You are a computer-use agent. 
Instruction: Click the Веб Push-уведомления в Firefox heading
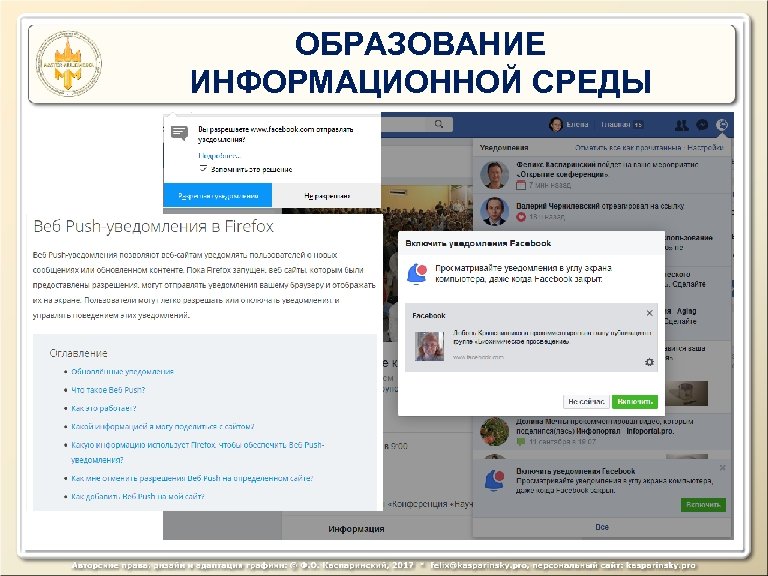pos(153,226)
